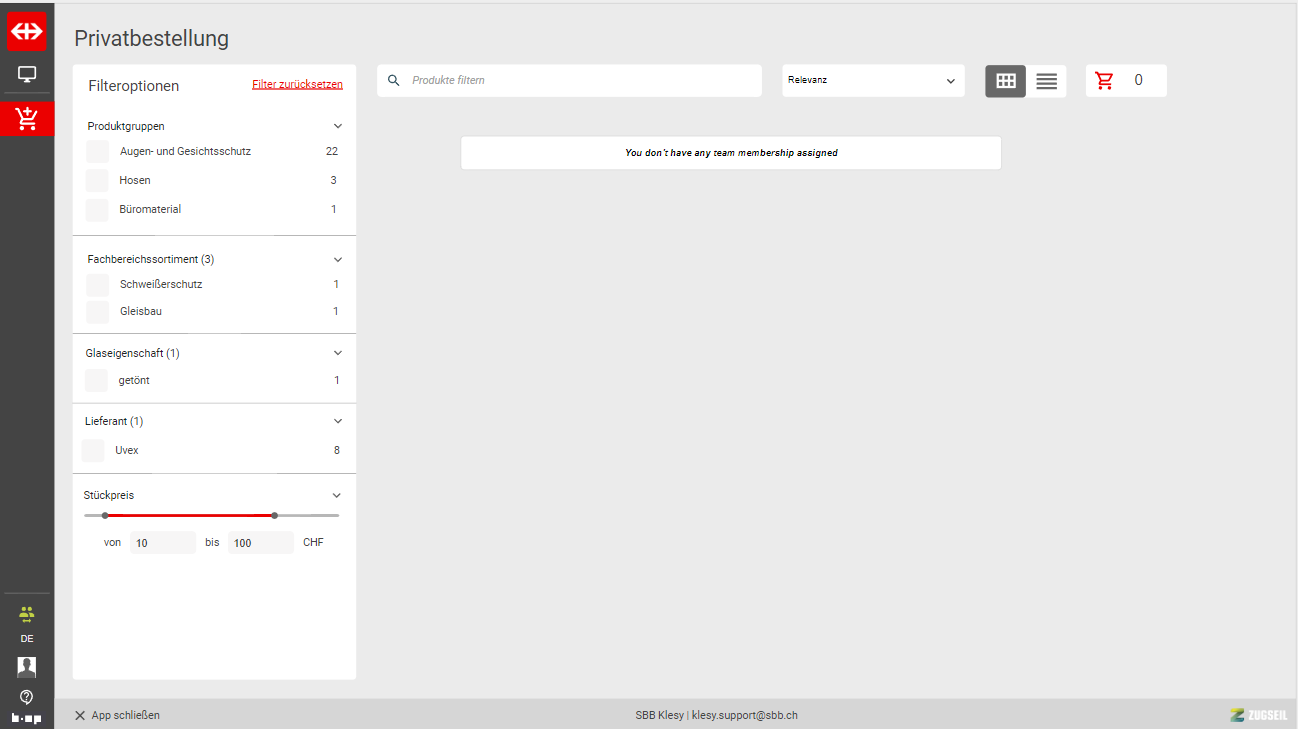Check the Augen- und Gesichtsschutz filter
The height and width of the screenshot is (729, 1298).
[97, 152]
